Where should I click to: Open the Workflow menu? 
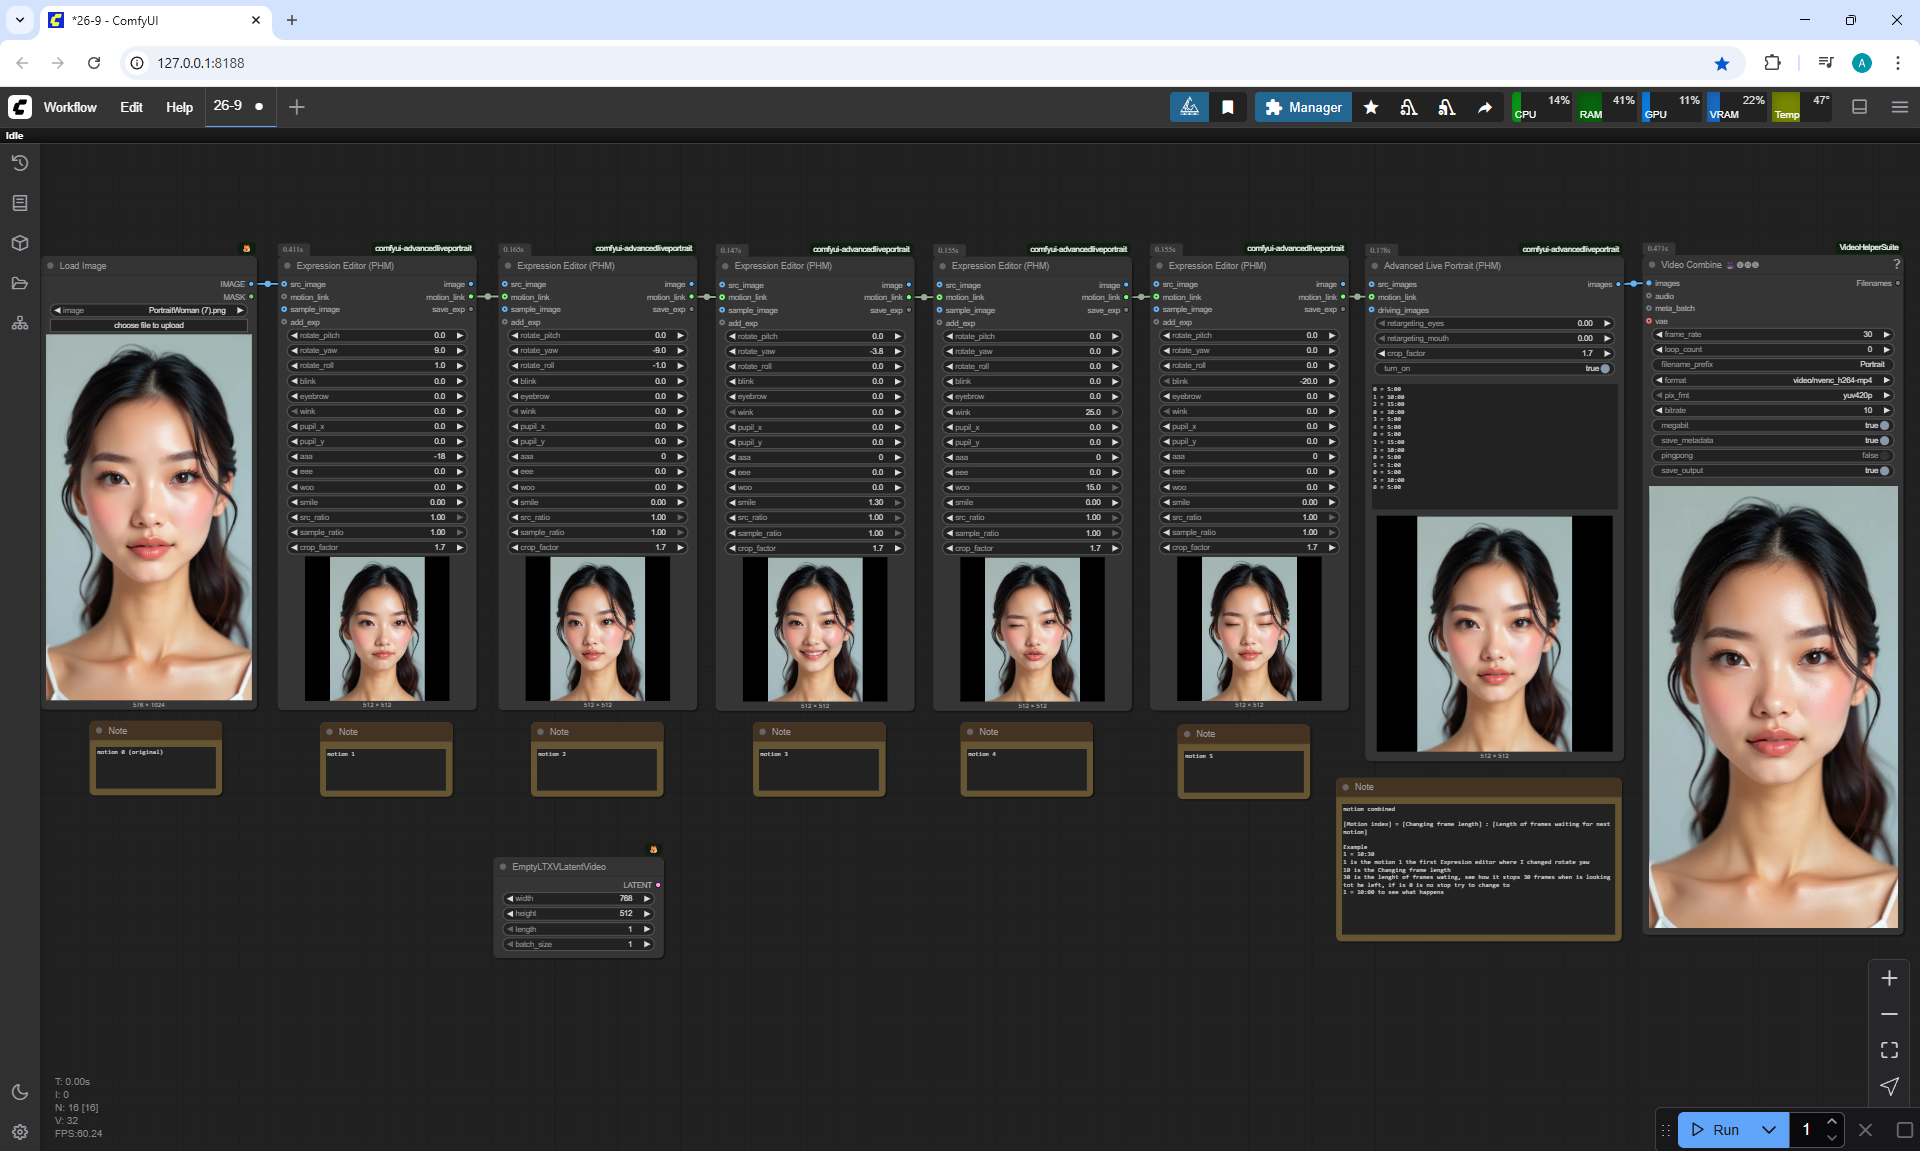(x=70, y=107)
